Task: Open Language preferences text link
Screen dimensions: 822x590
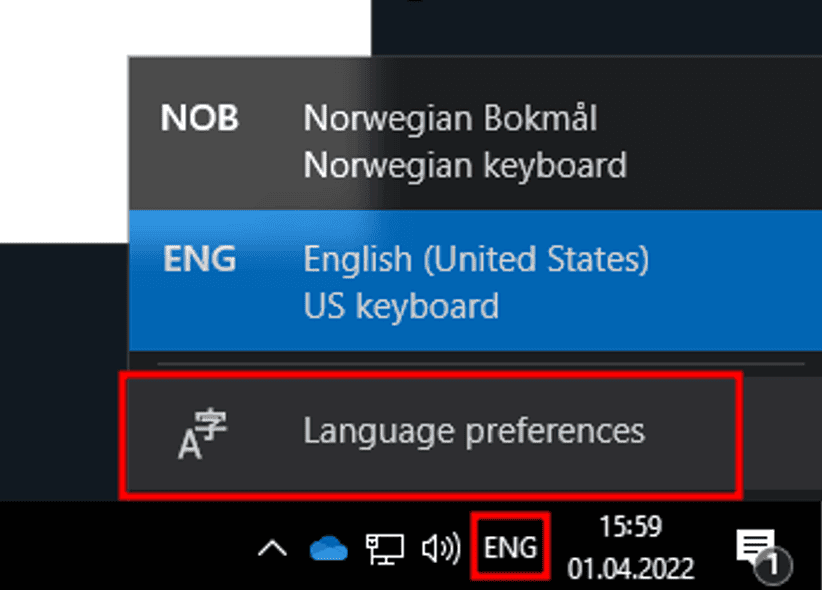Action: (474, 431)
